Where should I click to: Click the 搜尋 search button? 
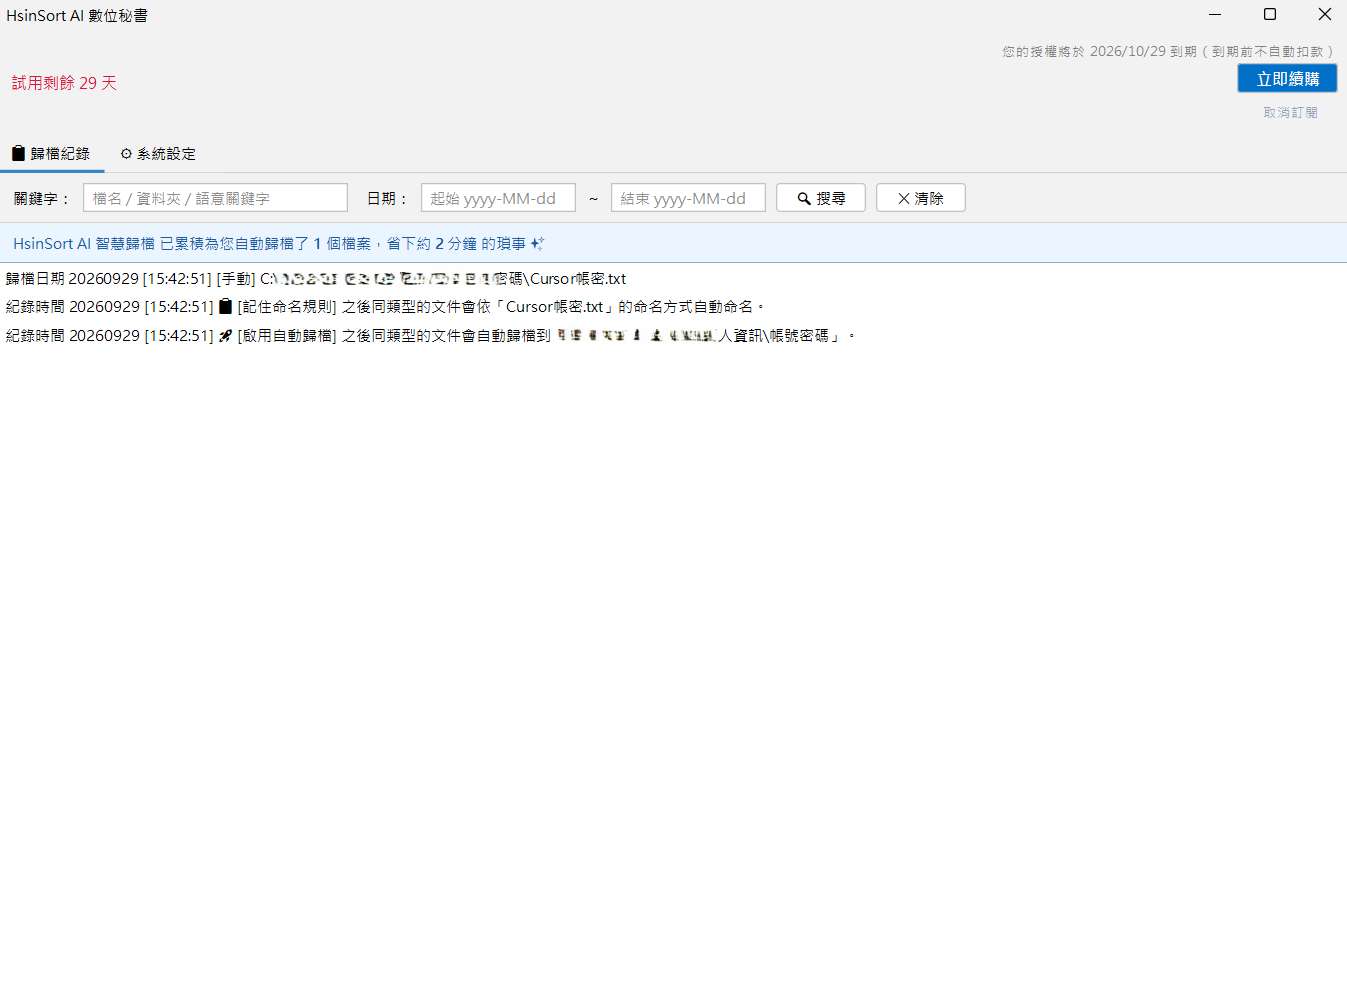pyautogui.click(x=821, y=198)
